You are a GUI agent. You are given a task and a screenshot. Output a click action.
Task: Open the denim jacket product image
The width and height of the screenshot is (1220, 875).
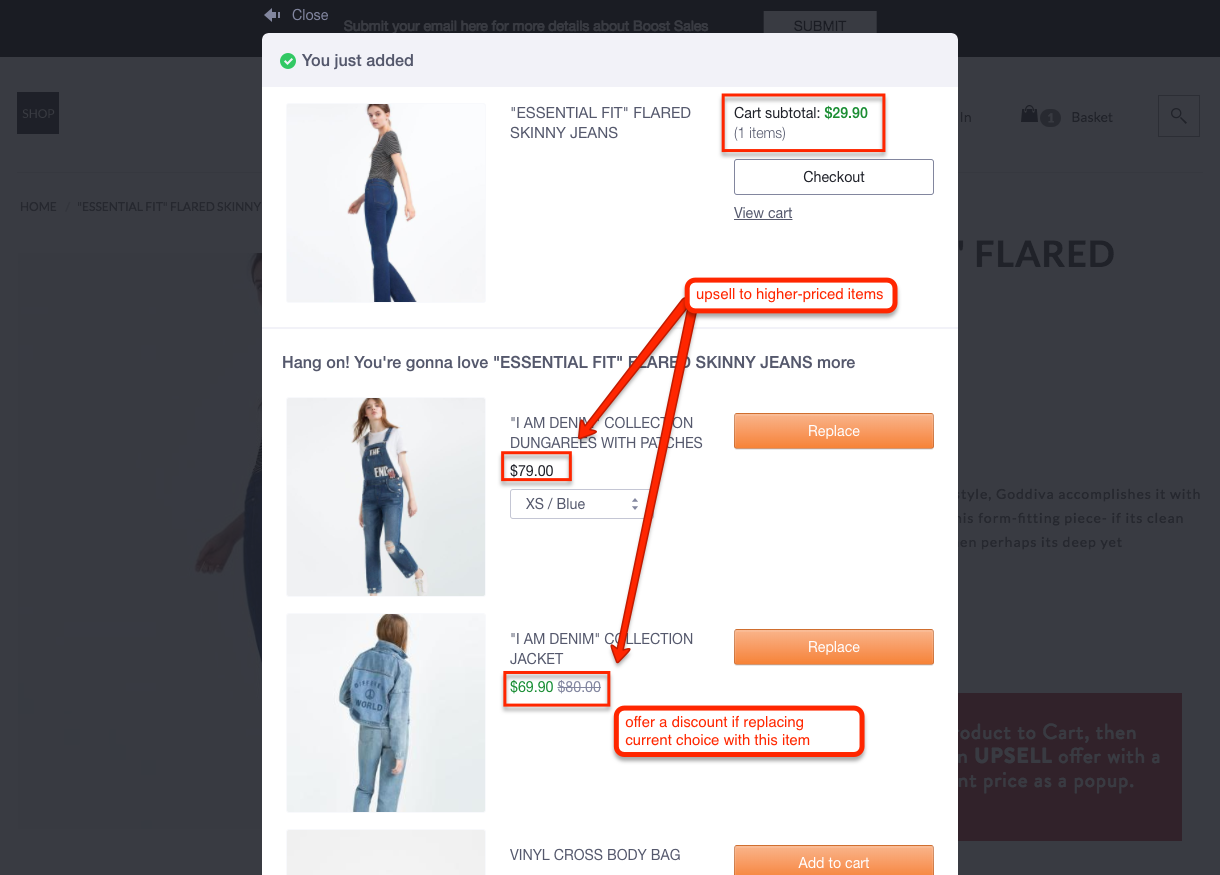pos(386,713)
